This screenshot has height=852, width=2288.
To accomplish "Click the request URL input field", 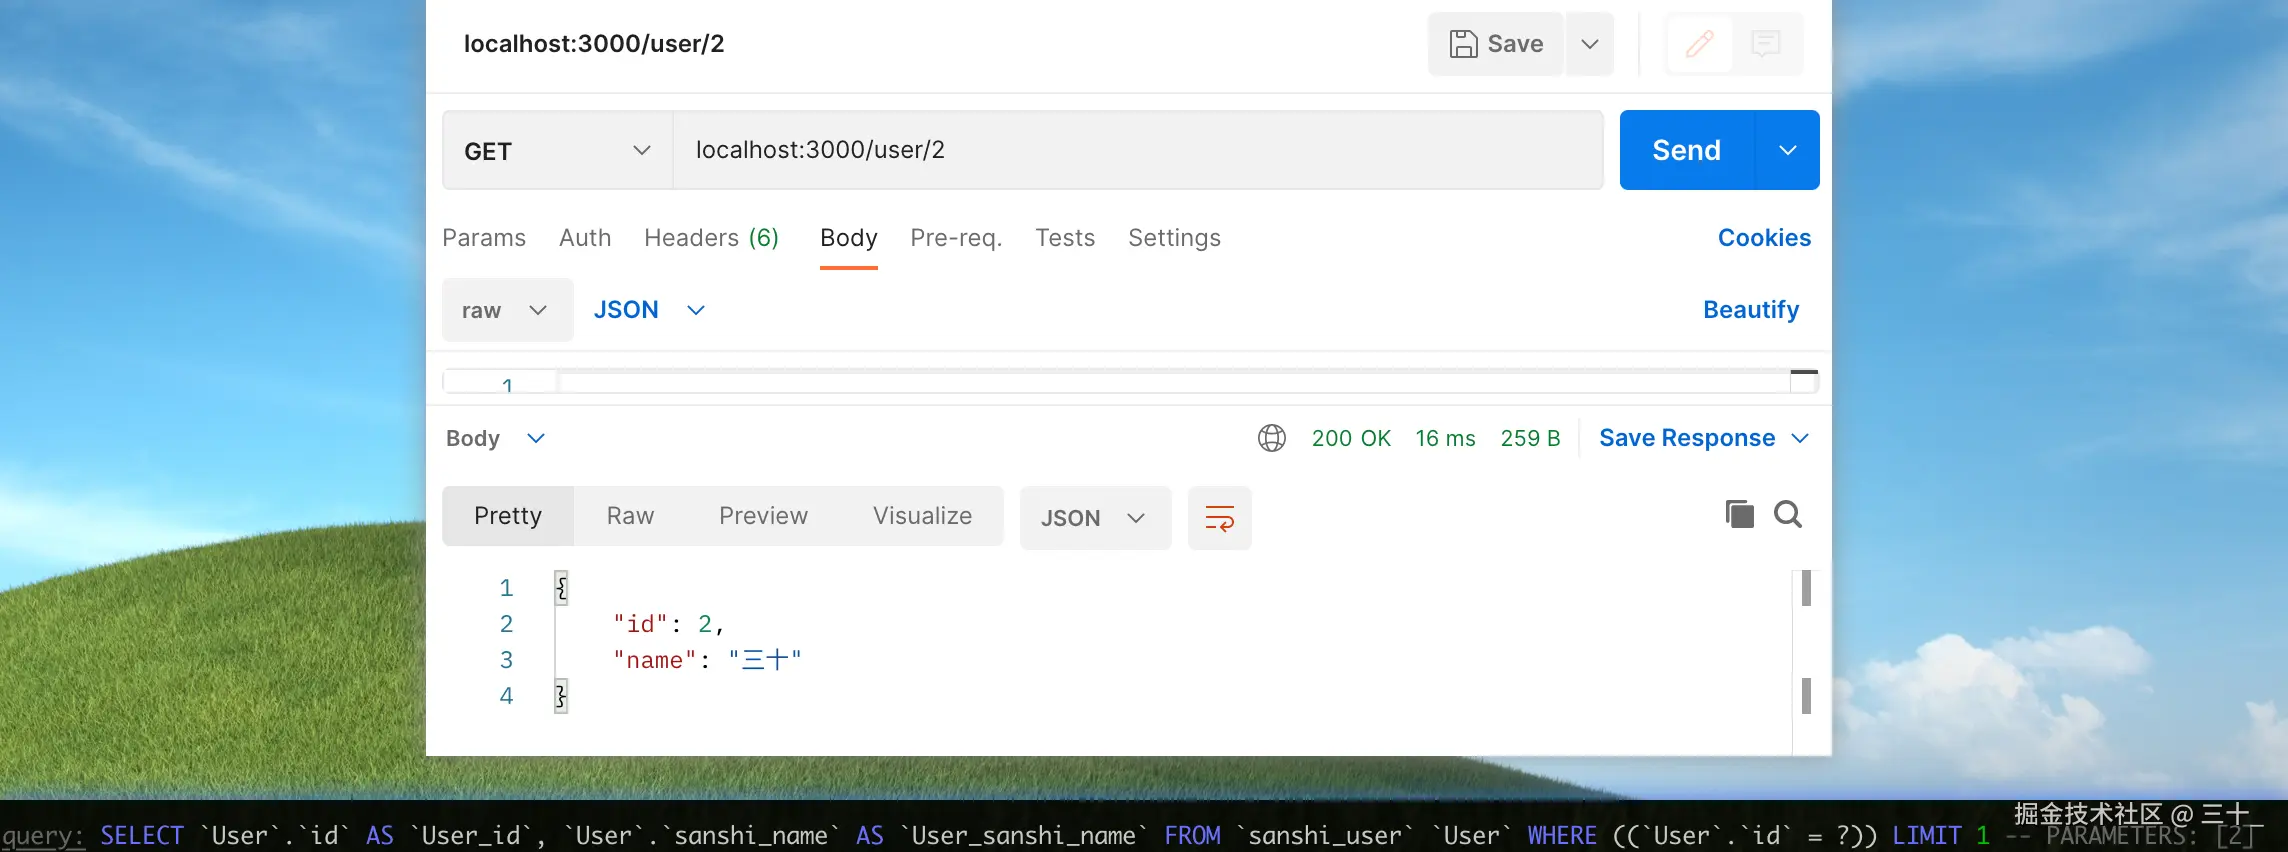I will (x=1138, y=150).
